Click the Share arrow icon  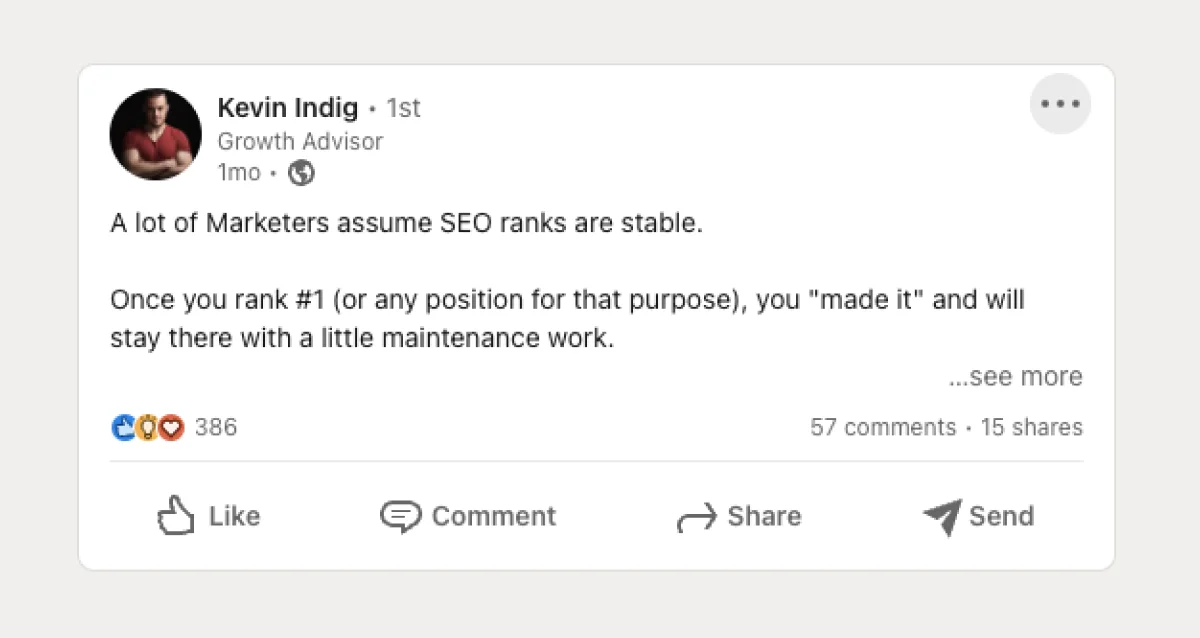click(698, 516)
